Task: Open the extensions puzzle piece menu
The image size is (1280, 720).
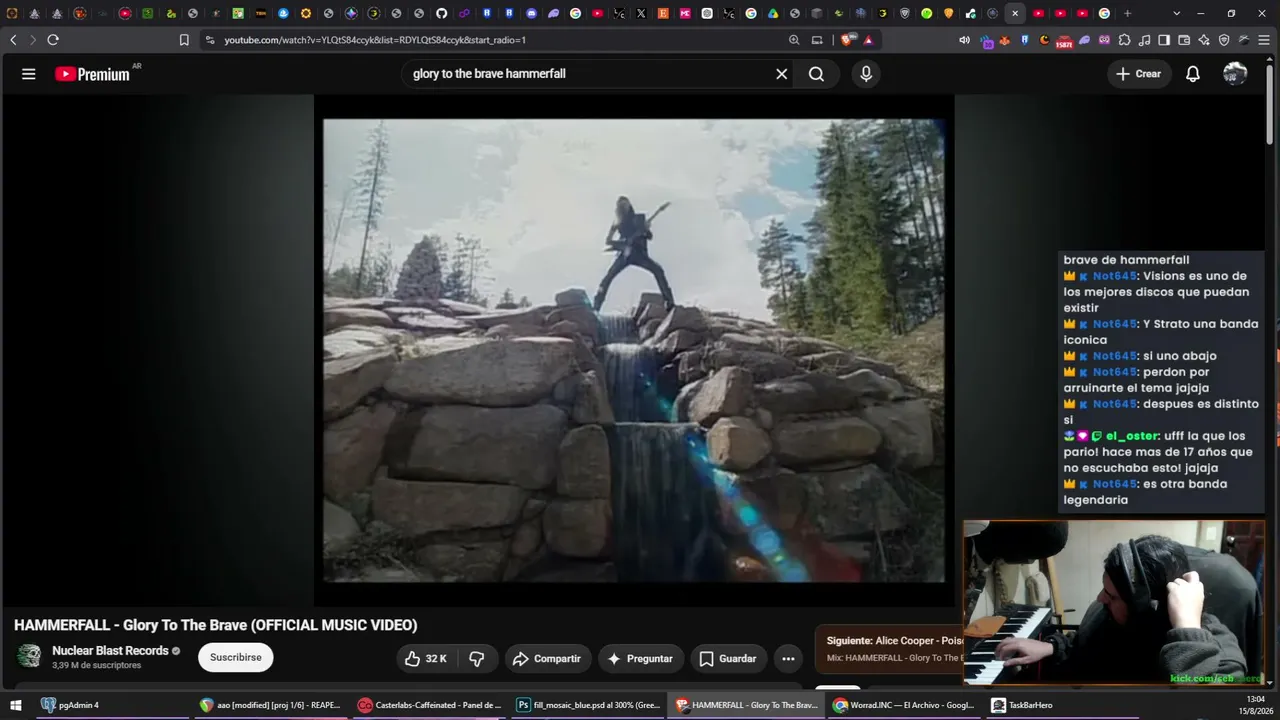Action: point(1124,40)
